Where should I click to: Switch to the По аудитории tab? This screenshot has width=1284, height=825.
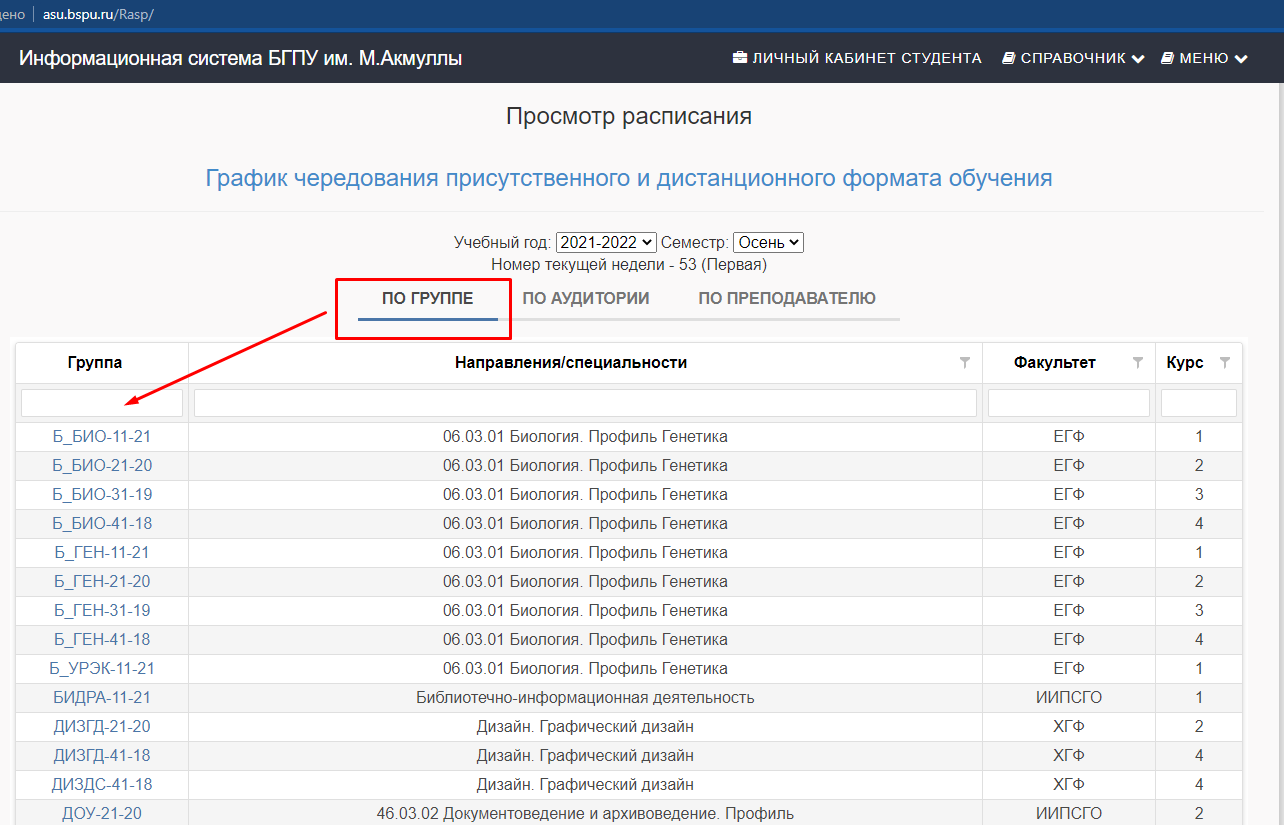click(x=585, y=298)
